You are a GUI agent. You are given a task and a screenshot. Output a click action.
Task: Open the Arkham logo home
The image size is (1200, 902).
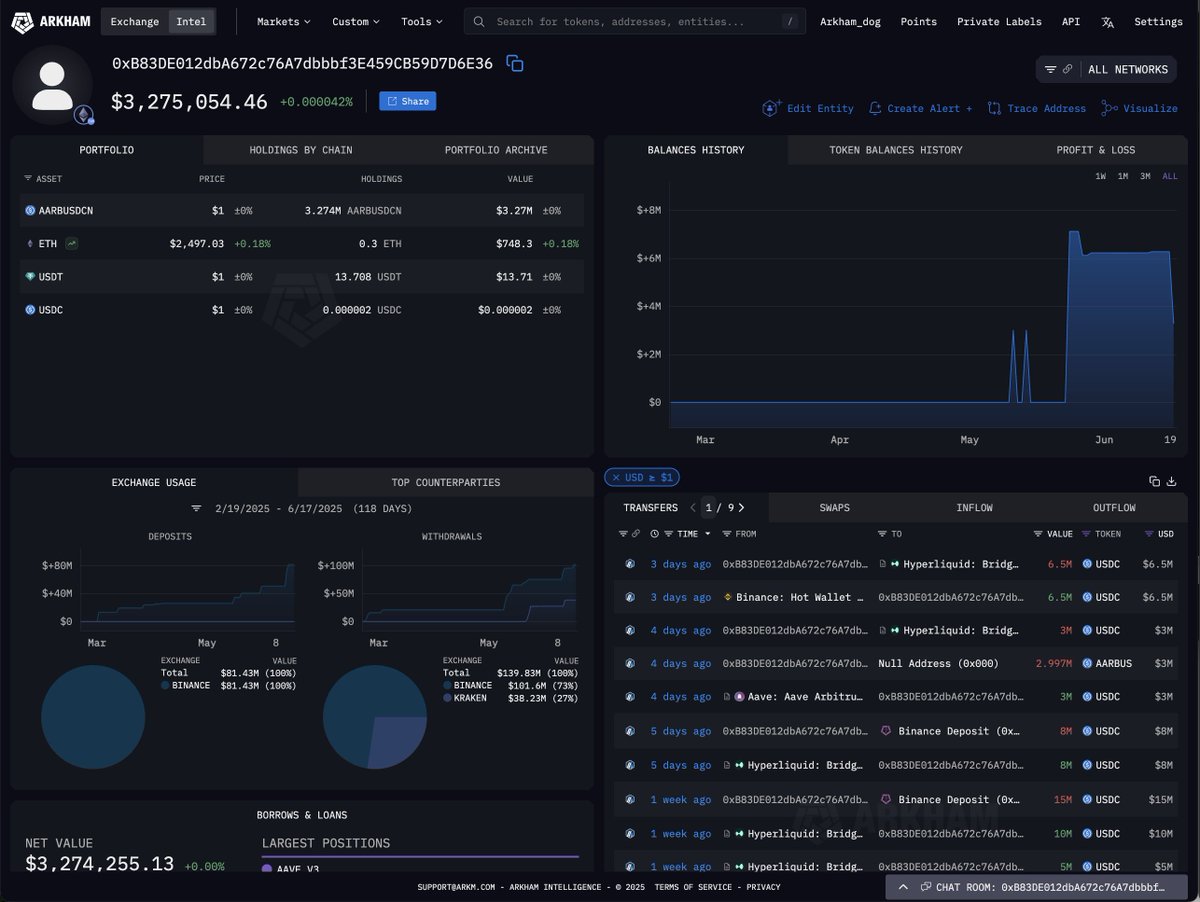50,21
